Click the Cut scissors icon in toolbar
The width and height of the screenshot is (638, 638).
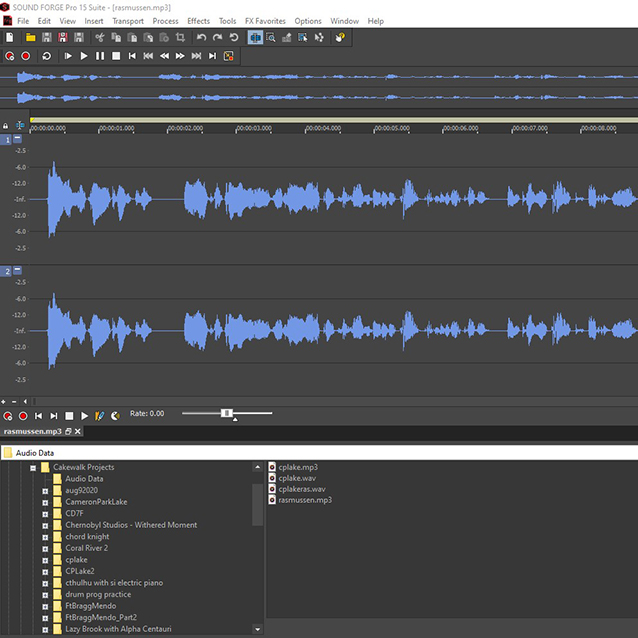point(100,38)
